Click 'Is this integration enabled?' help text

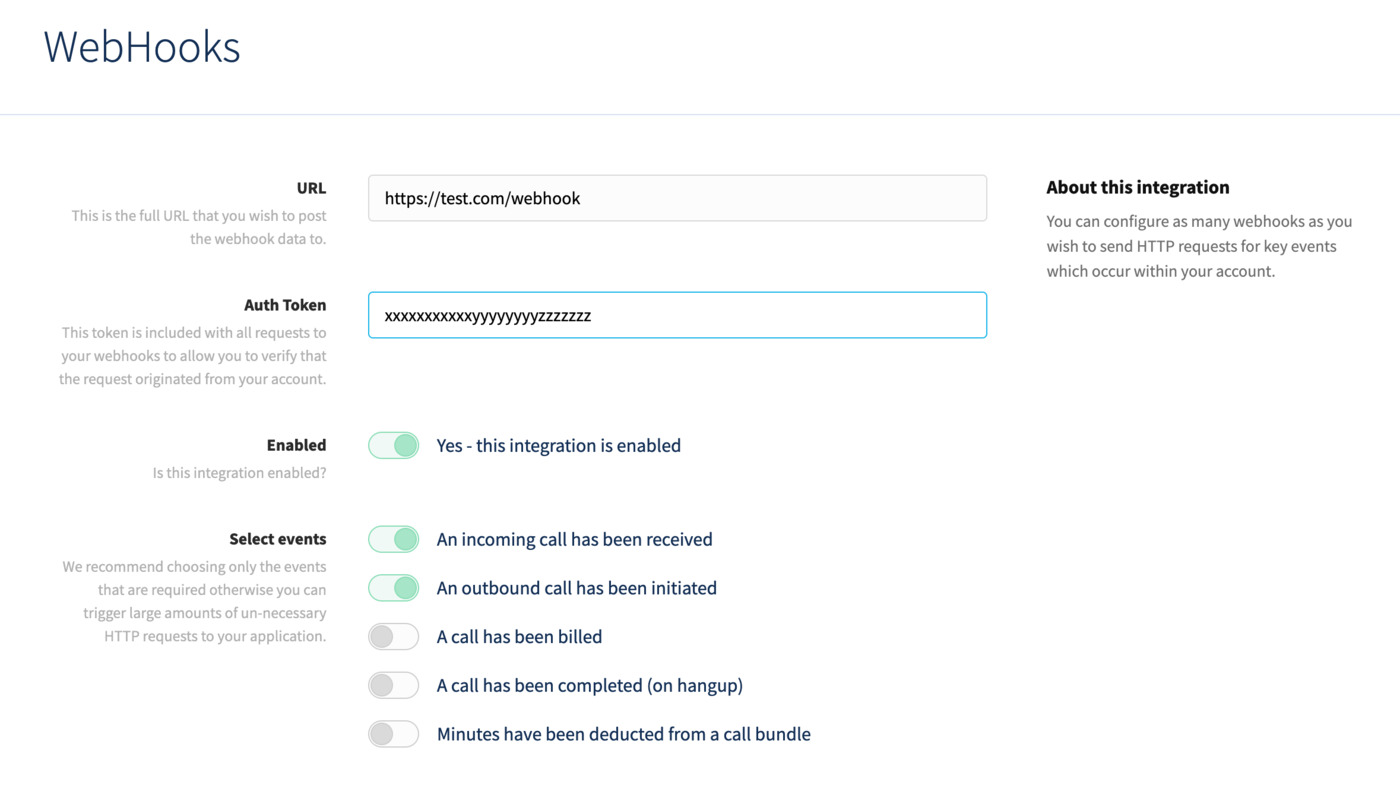point(239,472)
